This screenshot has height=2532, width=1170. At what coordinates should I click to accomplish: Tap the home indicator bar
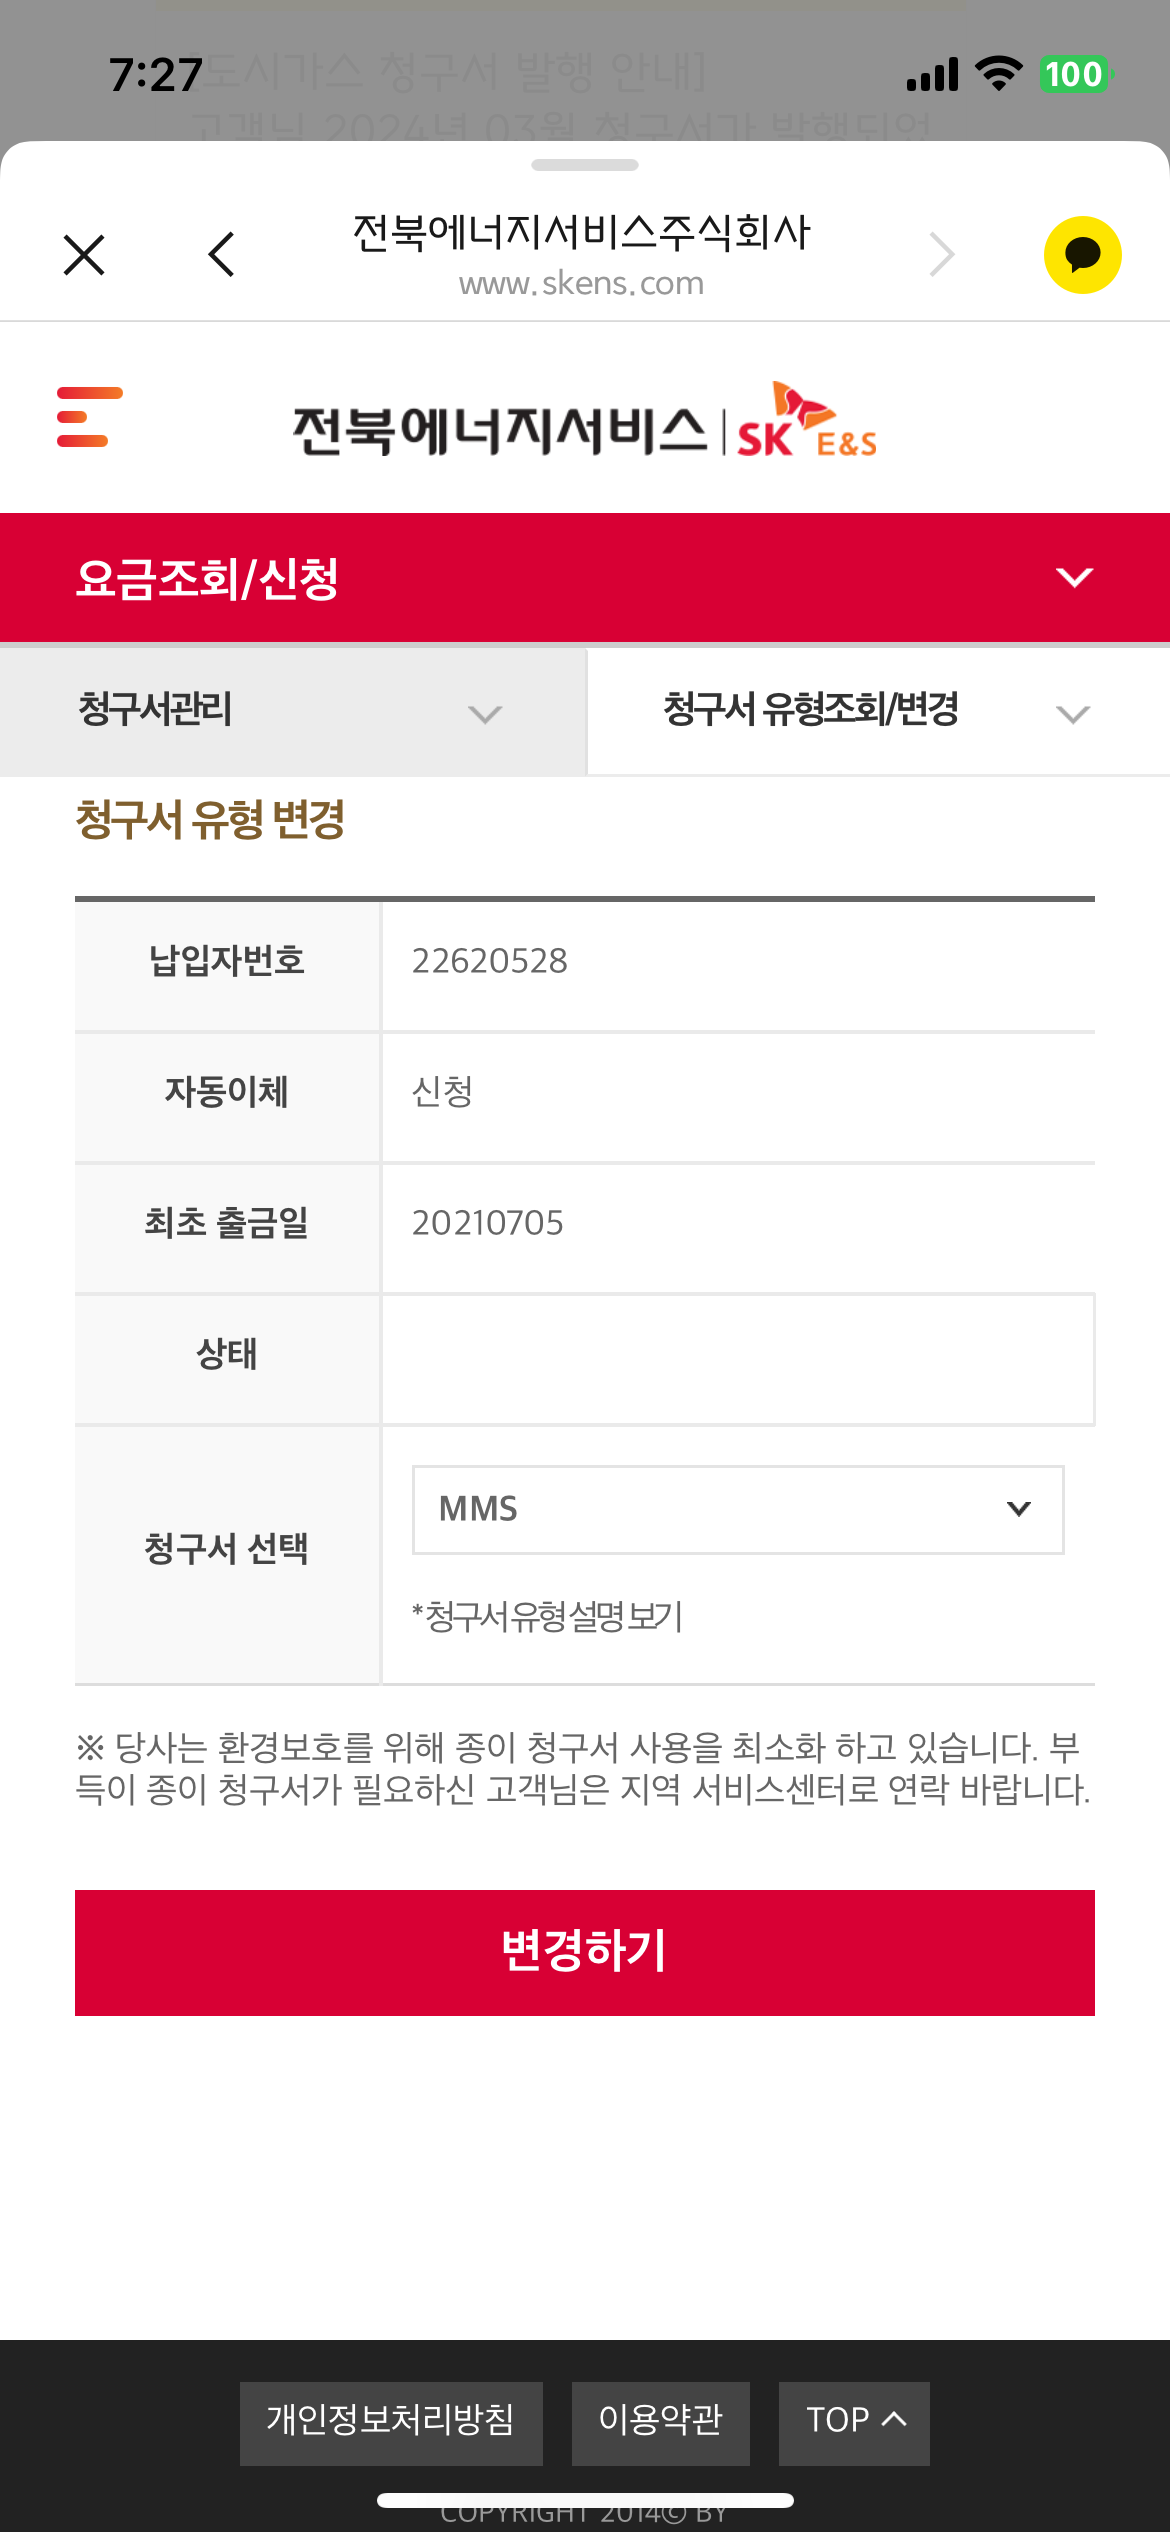click(584, 2500)
